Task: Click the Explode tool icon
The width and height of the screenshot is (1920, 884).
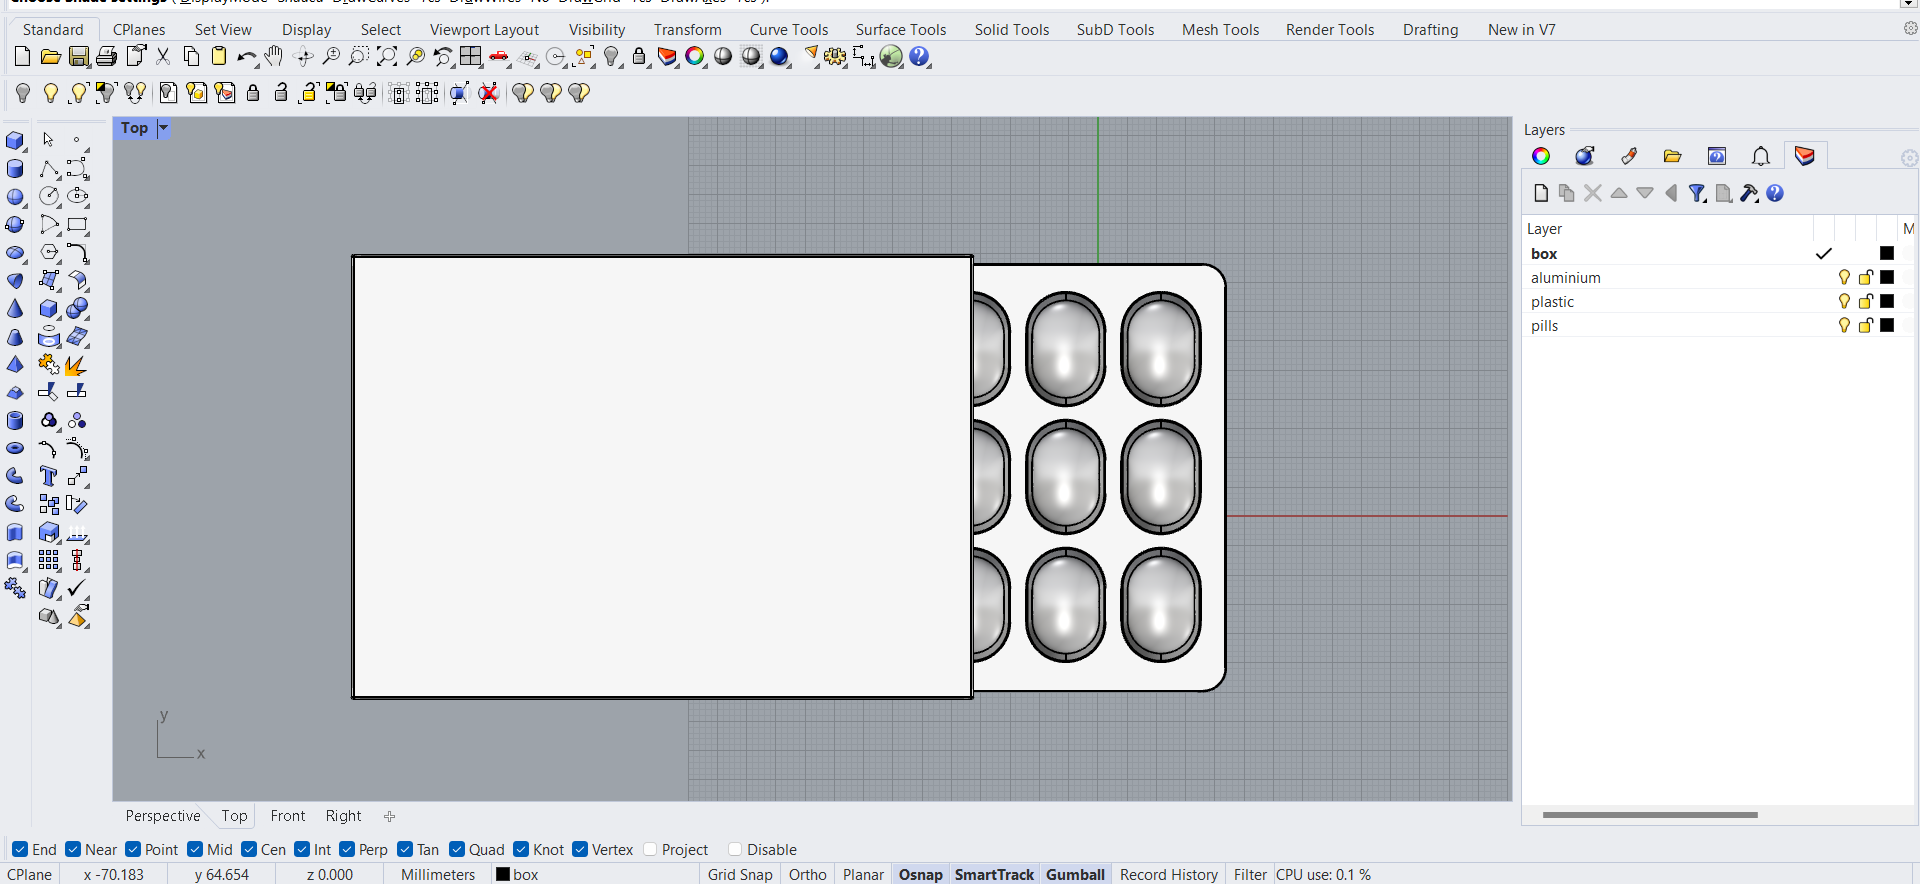Action: coord(76,365)
